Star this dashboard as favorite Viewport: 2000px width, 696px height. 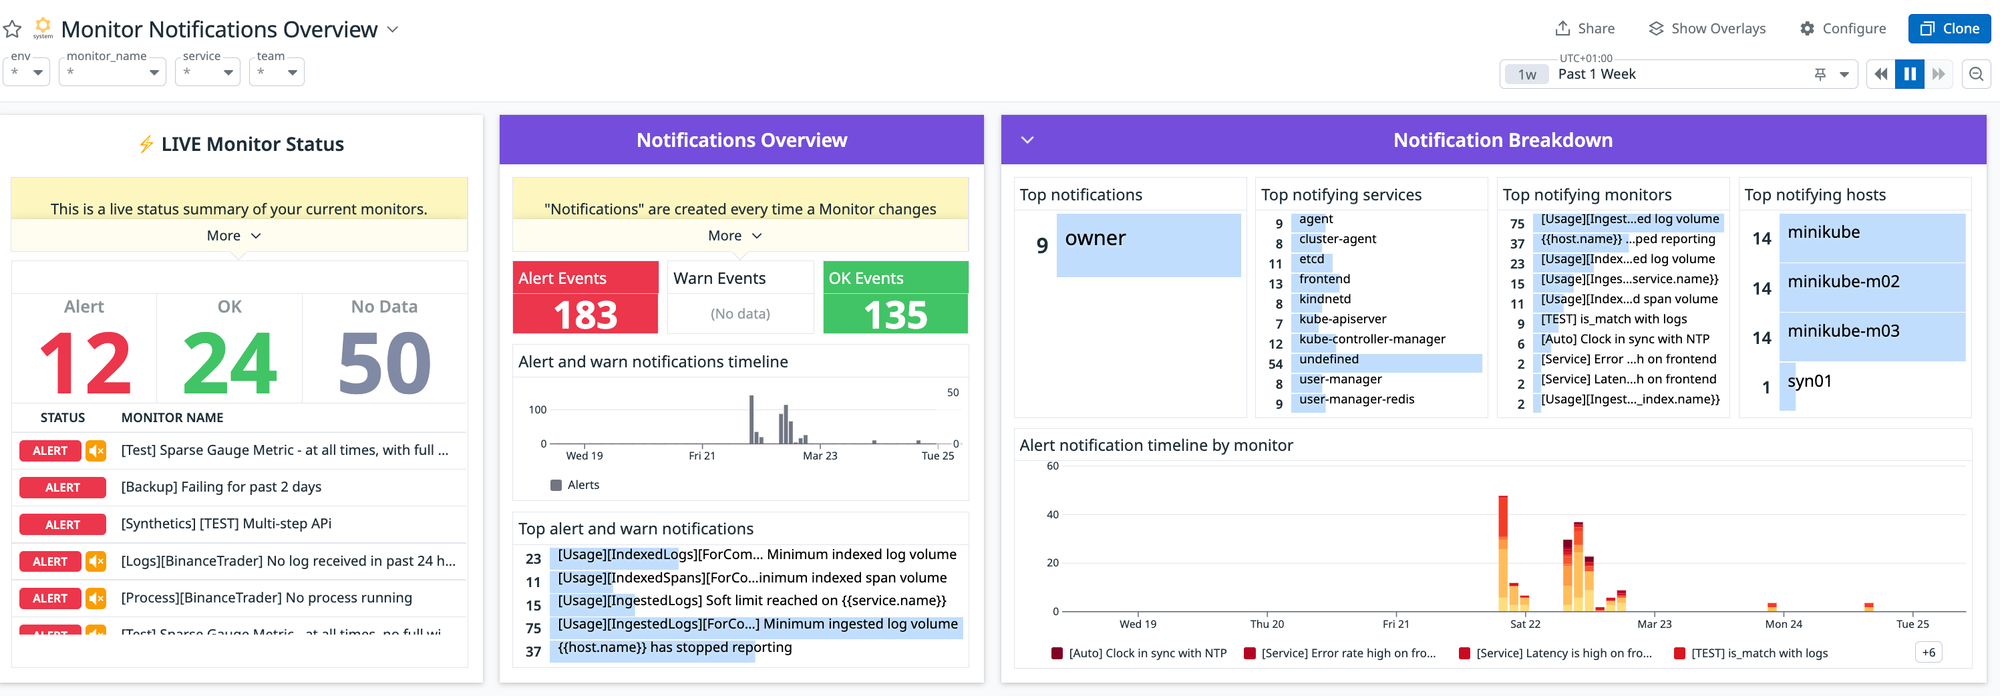coord(13,29)
